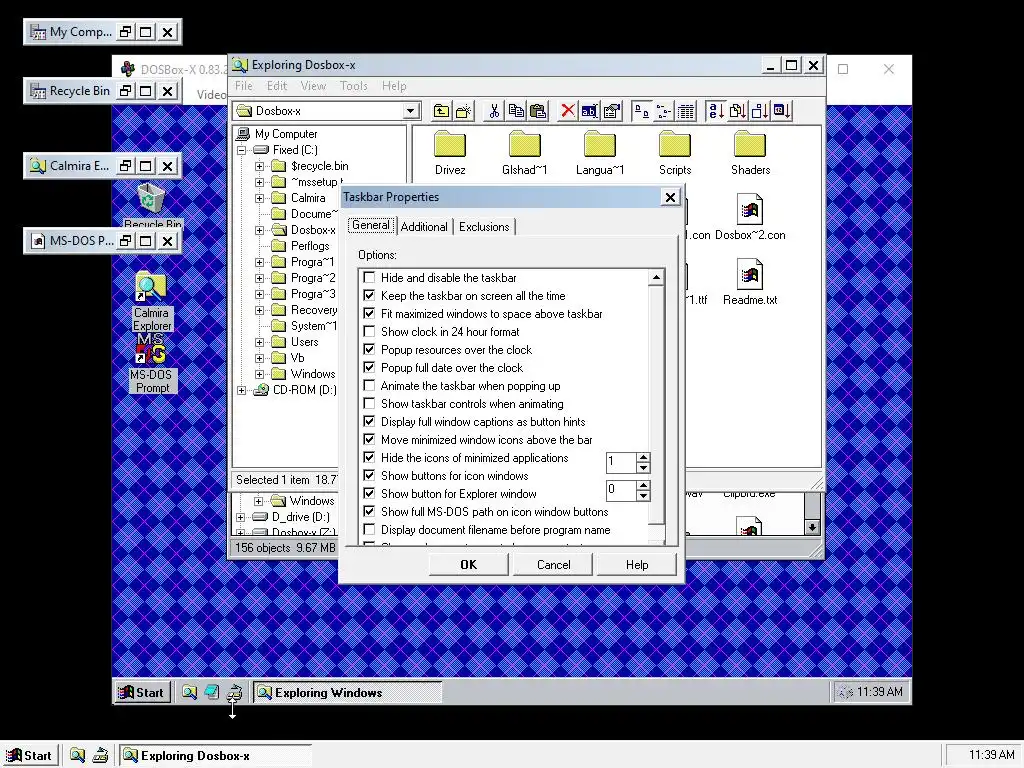The height and width of the screenshot is (768, 1024).
Task: Expand the Vb folder node
Action: click(x=259, y=358)
